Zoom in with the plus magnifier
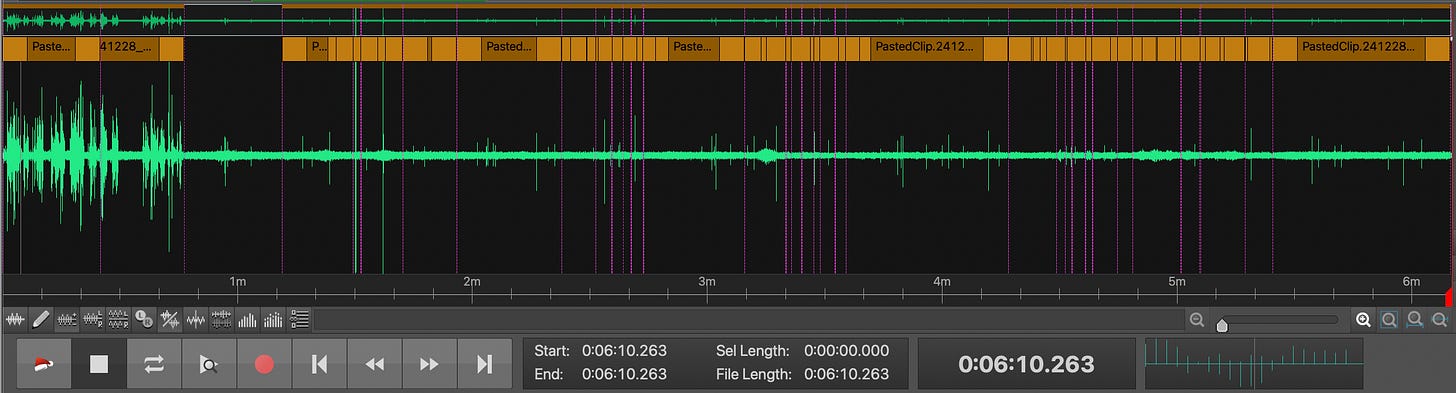This screenshot has width=1456, height=393. coord(1362,320)
